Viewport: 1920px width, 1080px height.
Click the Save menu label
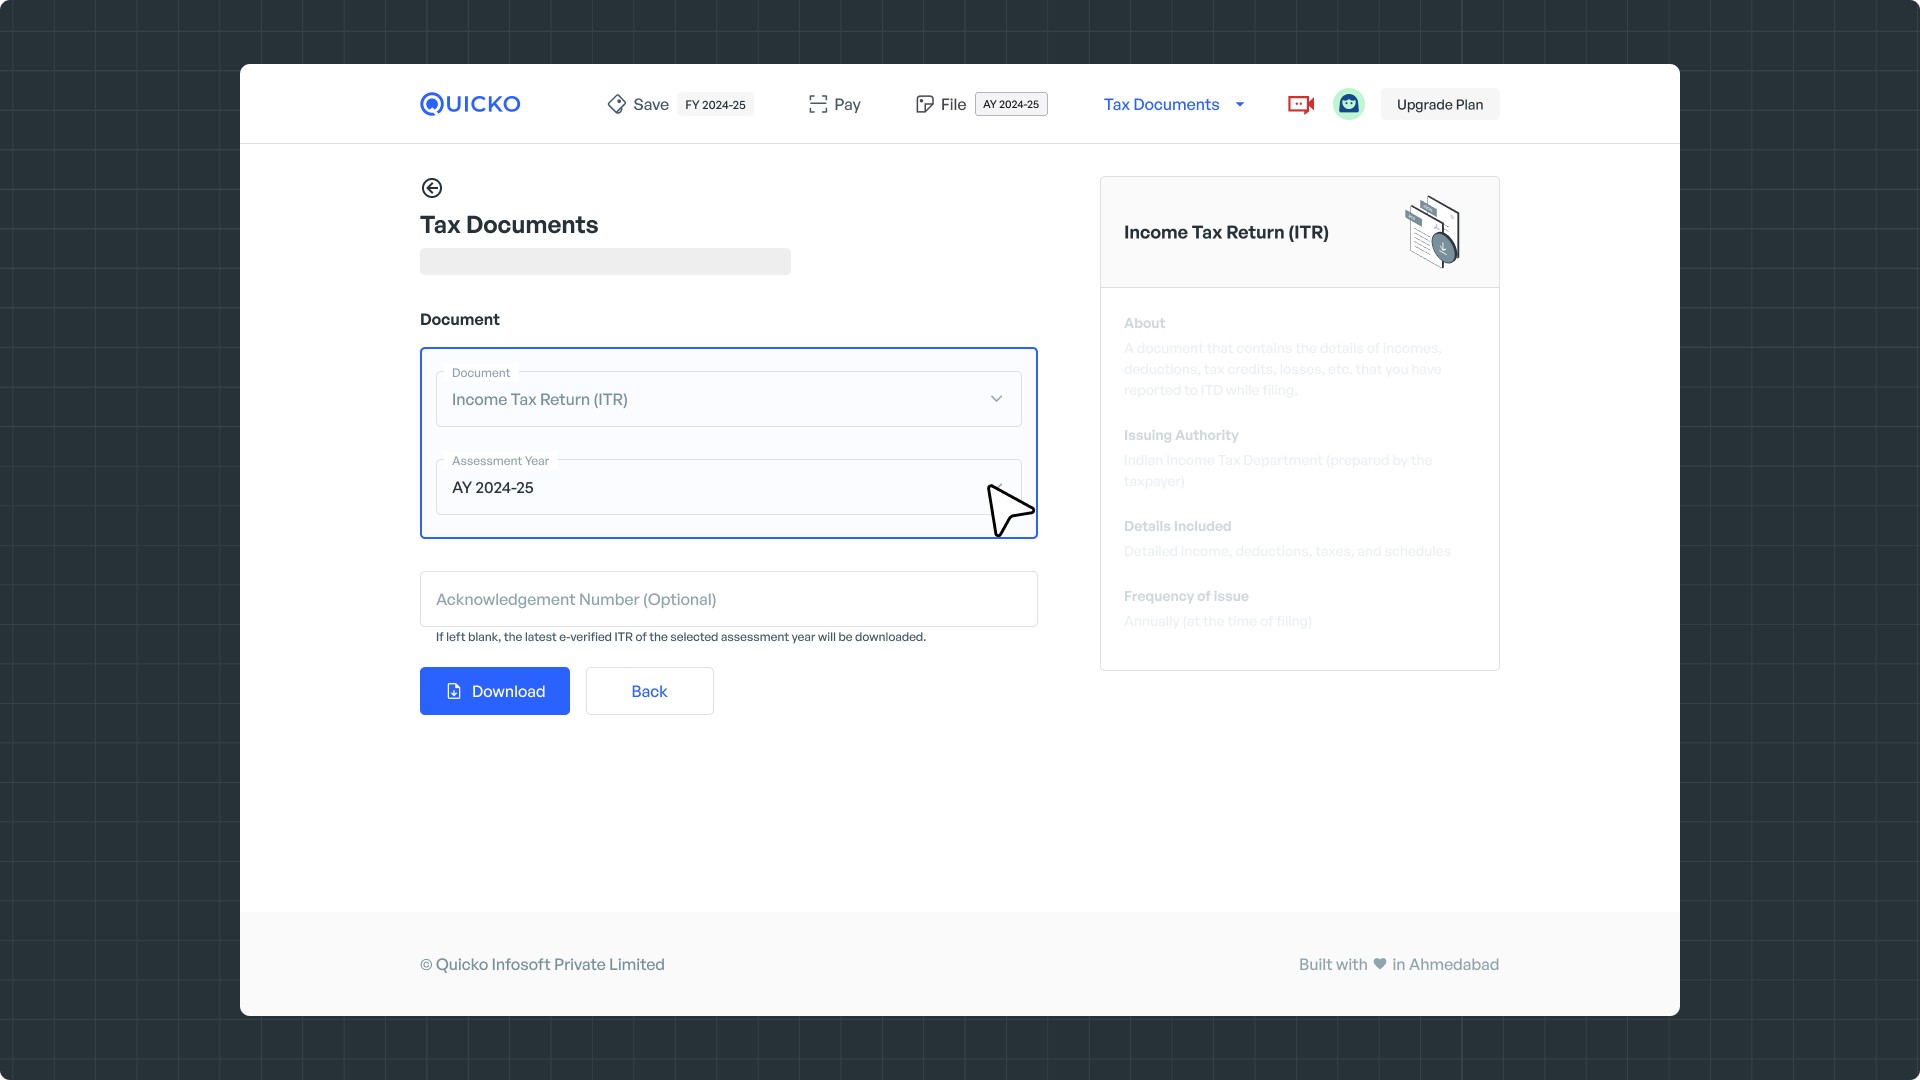(x=651, y=104)
